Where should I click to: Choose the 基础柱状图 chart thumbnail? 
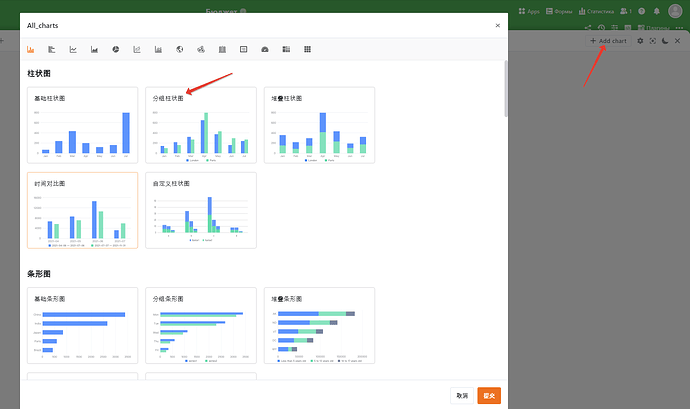coord(82,125)
